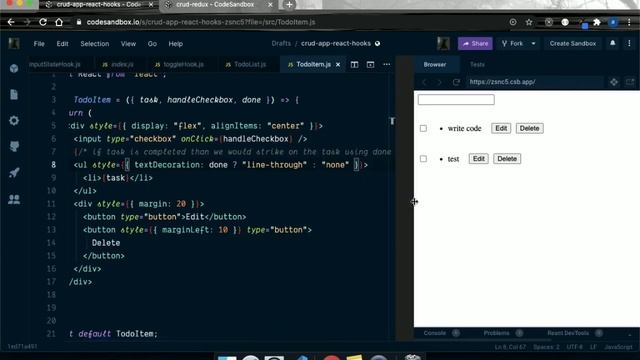Switch to the toggleHook.js editor tab

pos(179,64)
